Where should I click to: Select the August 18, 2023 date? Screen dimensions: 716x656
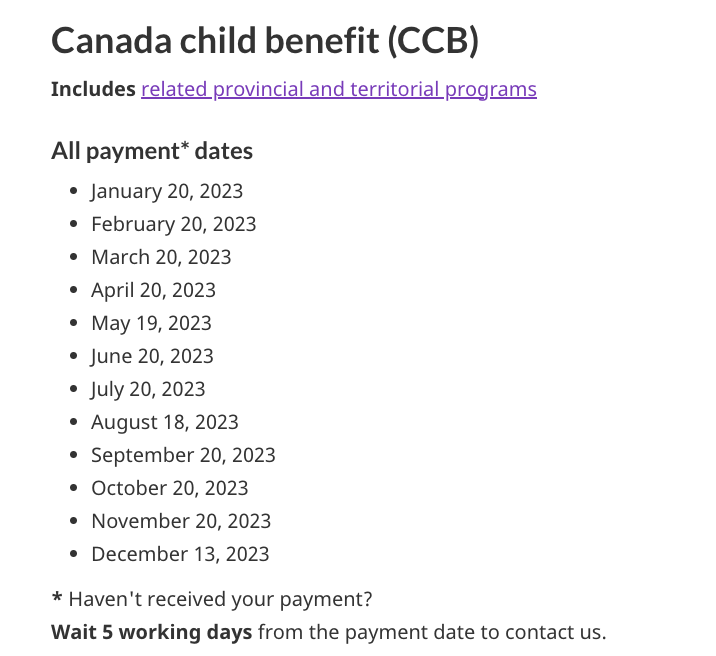click(164, 422)
